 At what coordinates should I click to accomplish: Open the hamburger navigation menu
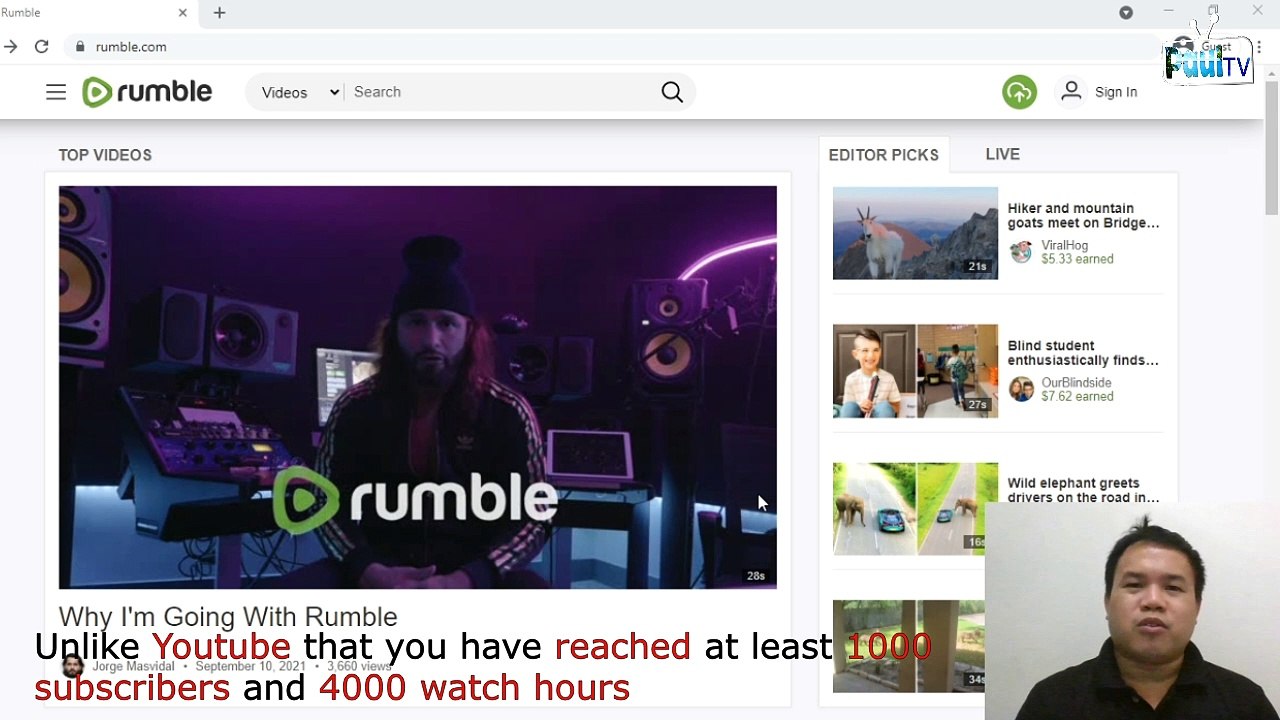tap(56, 92)
